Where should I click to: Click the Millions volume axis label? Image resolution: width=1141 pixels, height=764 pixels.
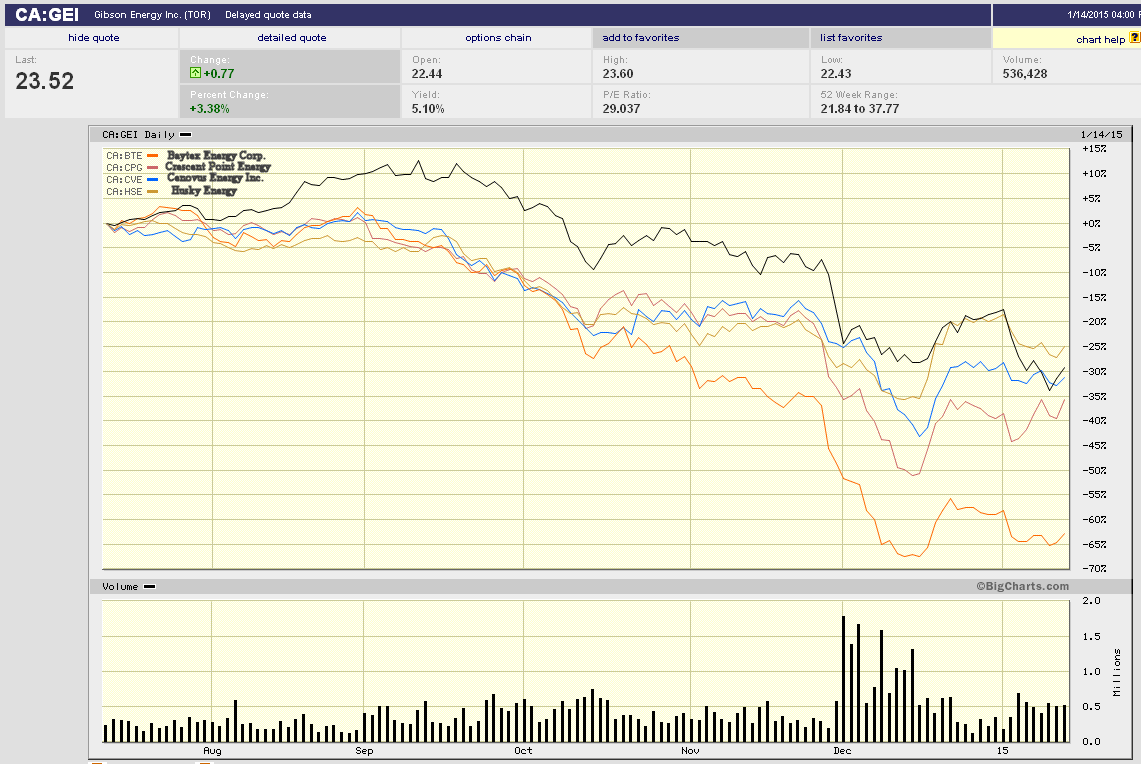(x=1117, y=673)
